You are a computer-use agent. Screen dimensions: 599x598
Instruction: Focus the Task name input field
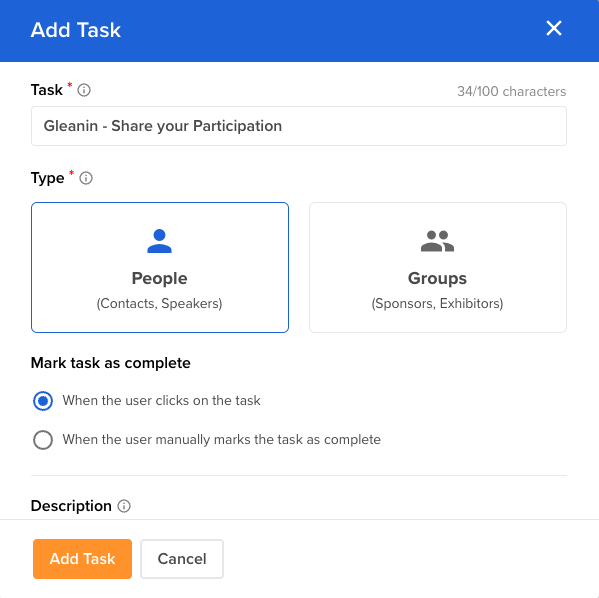[299, 126]
